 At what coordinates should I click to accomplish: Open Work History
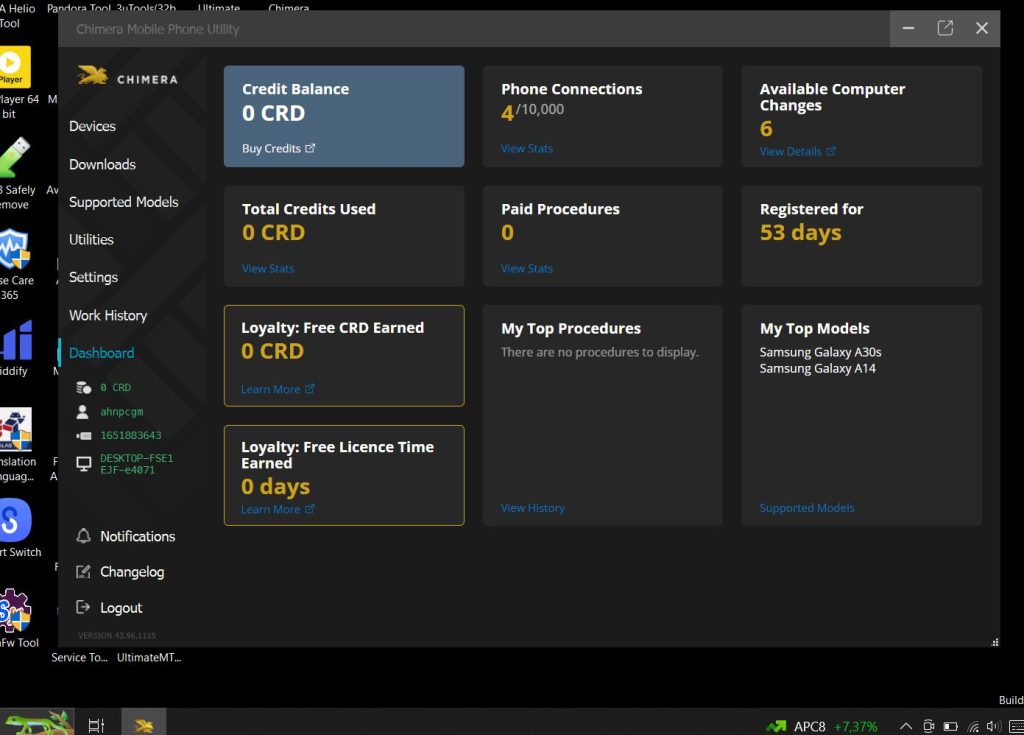pyautogui.click(x=108, y=316)
